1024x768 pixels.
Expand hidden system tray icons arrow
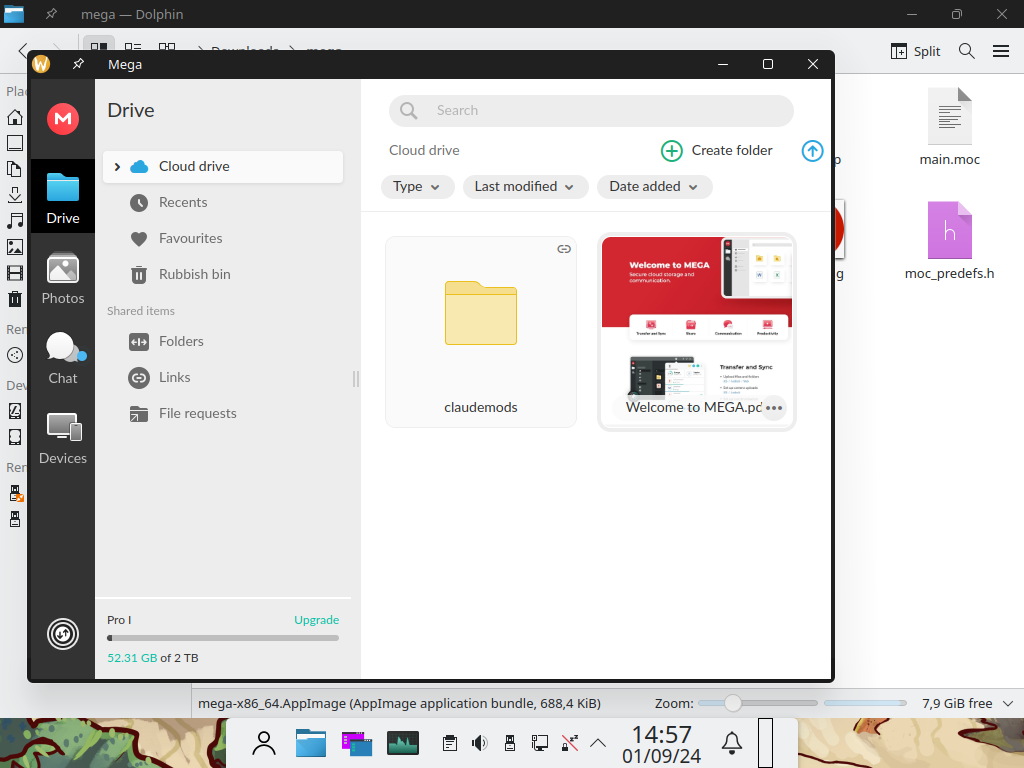tap(598, 743)
